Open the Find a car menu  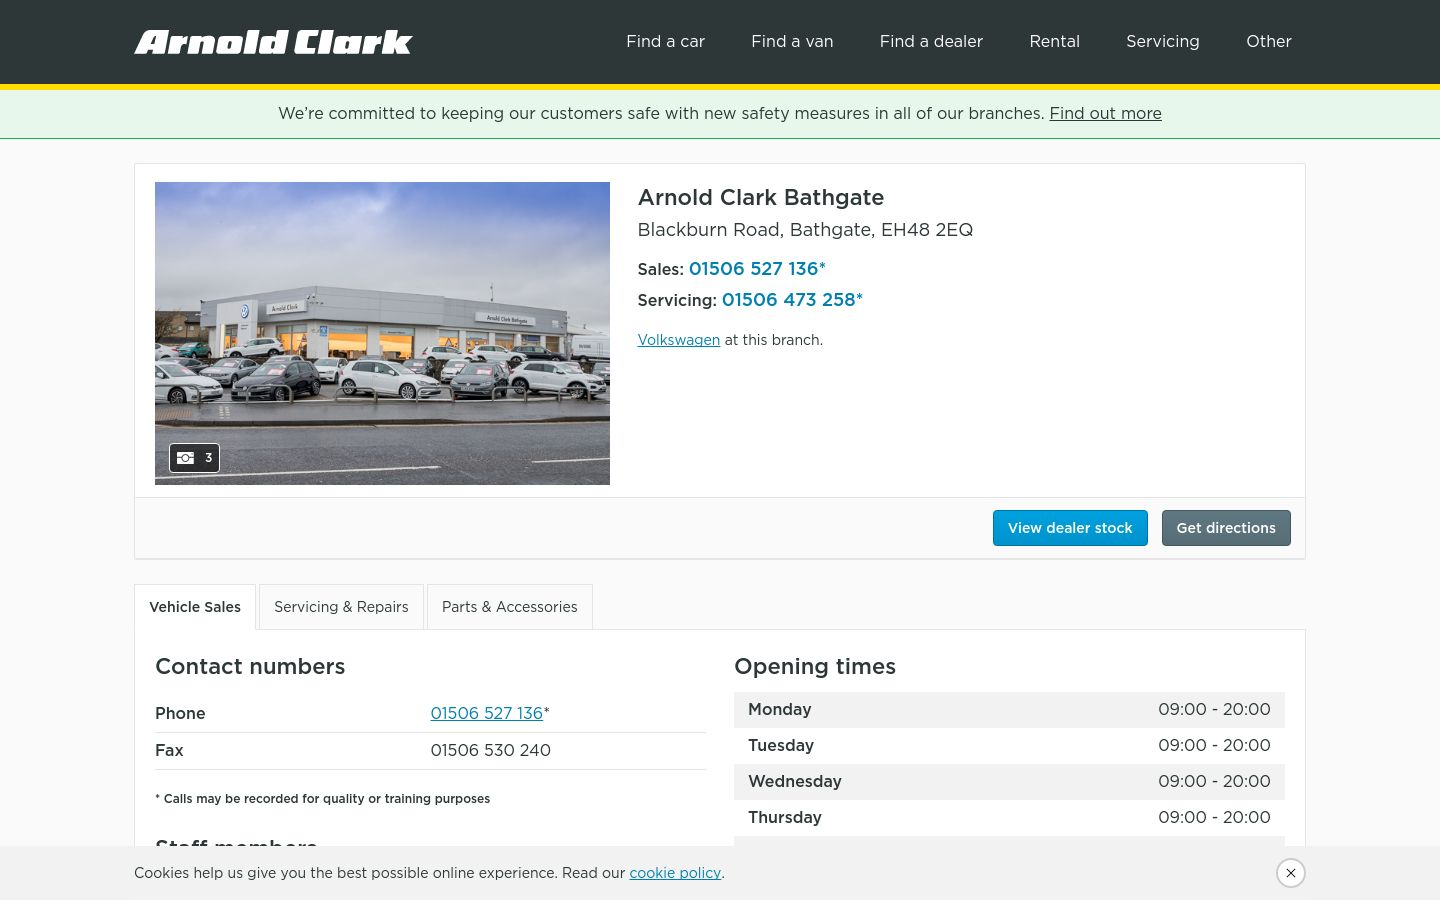tap(665, 42)
